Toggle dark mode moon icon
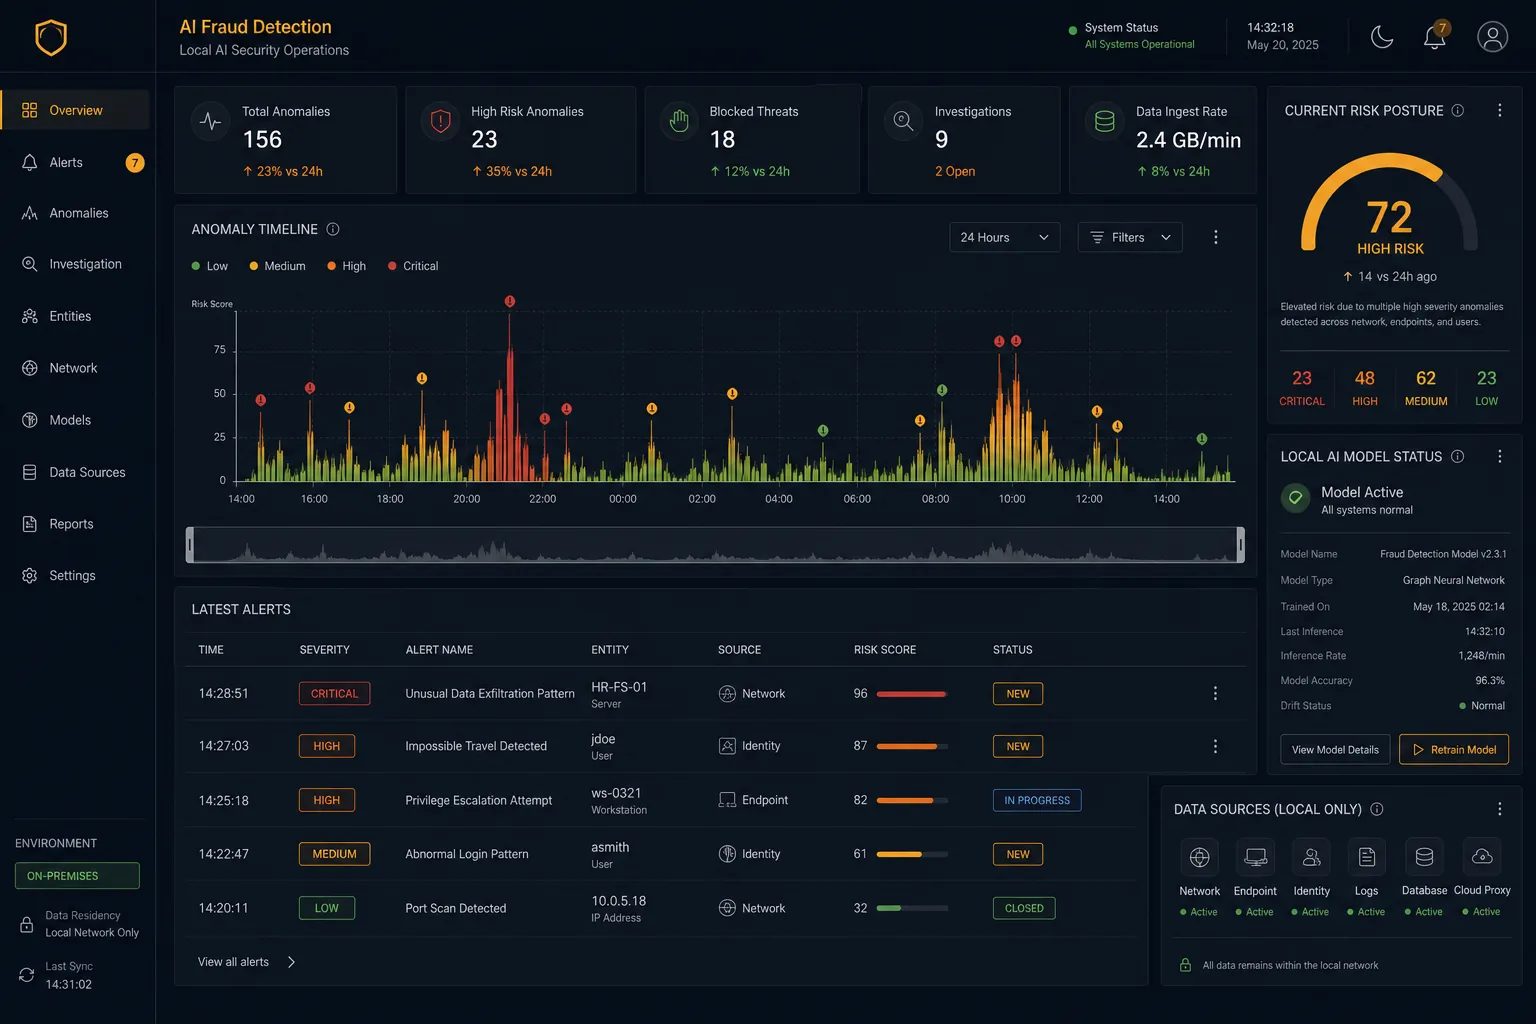The height and width of the screenshot is (1024, 1536). click(x=1382, y=37)
